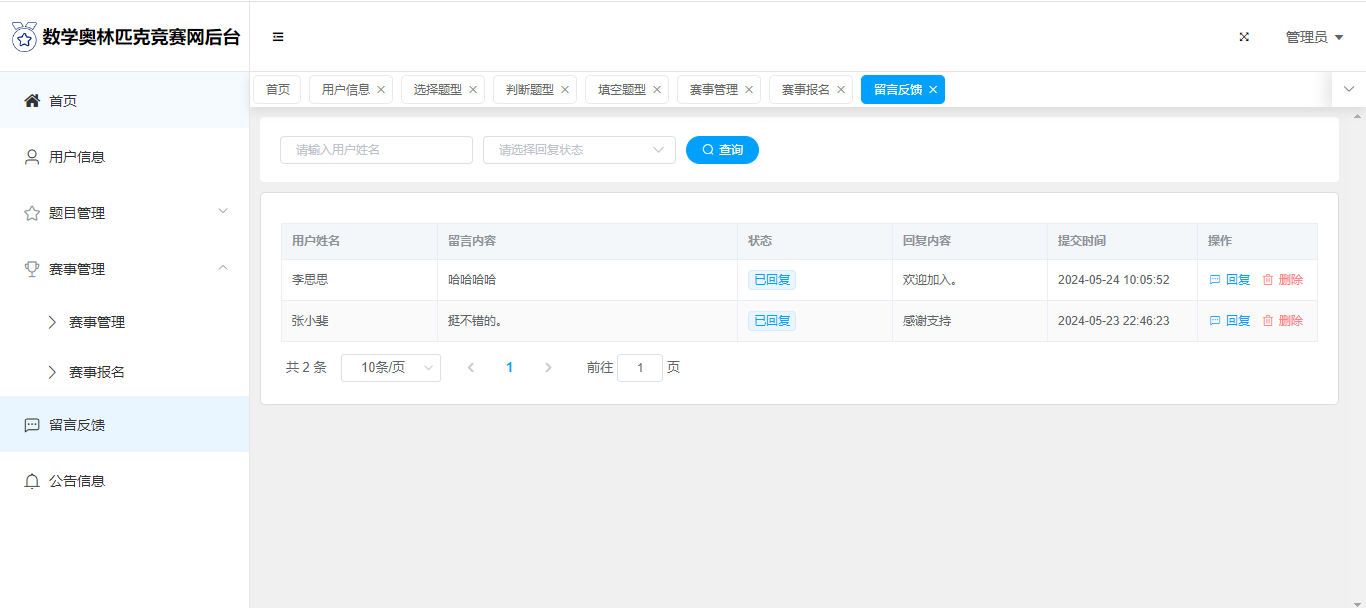1366x608 pixels.
Task: Close the 赛事报名 tab
Action: pos(841,90)
